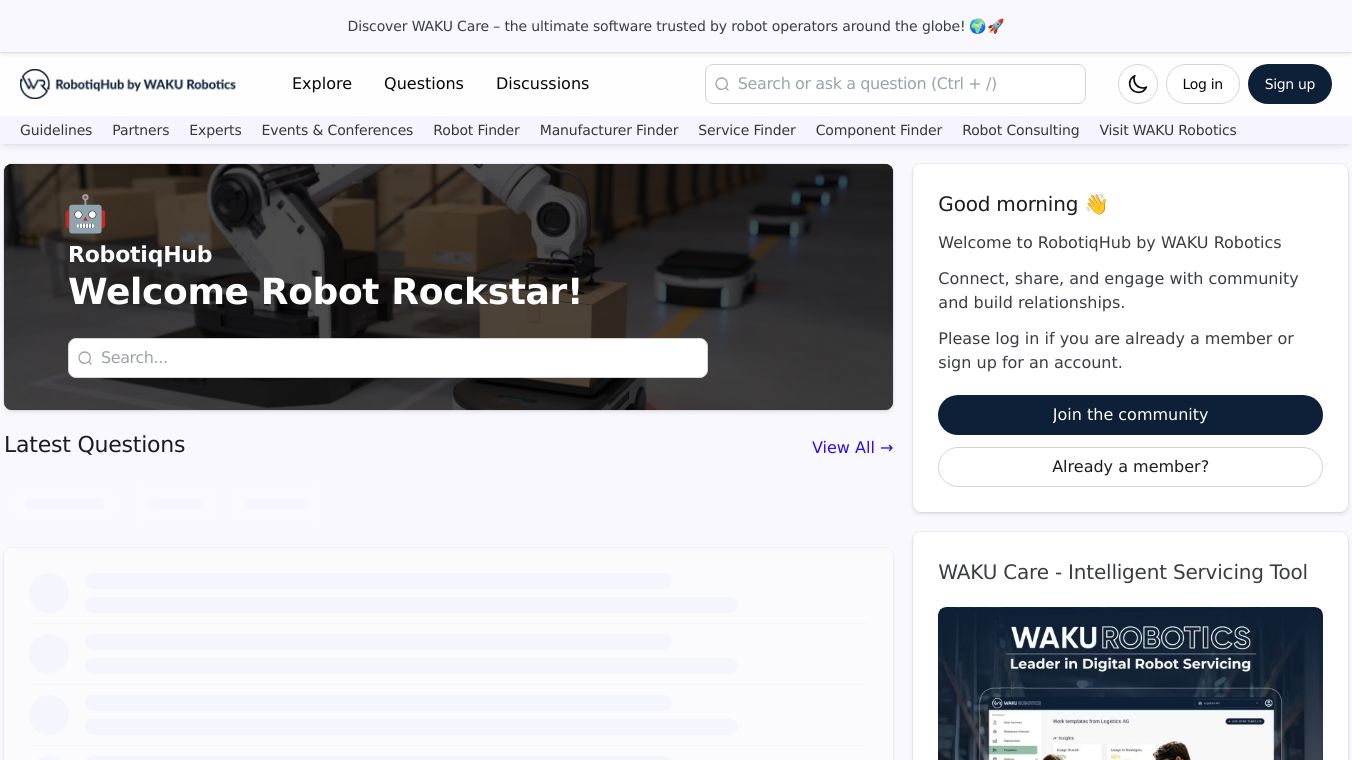Click the hero Search... input field
This screenshot has width=1352, height=760.
click(388, 358)
